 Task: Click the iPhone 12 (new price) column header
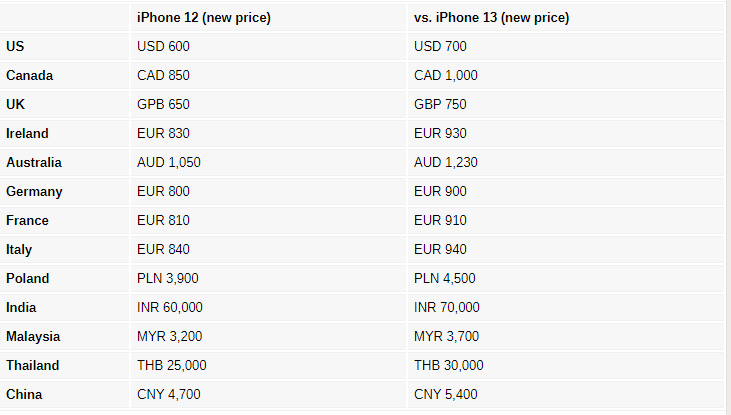203,18
